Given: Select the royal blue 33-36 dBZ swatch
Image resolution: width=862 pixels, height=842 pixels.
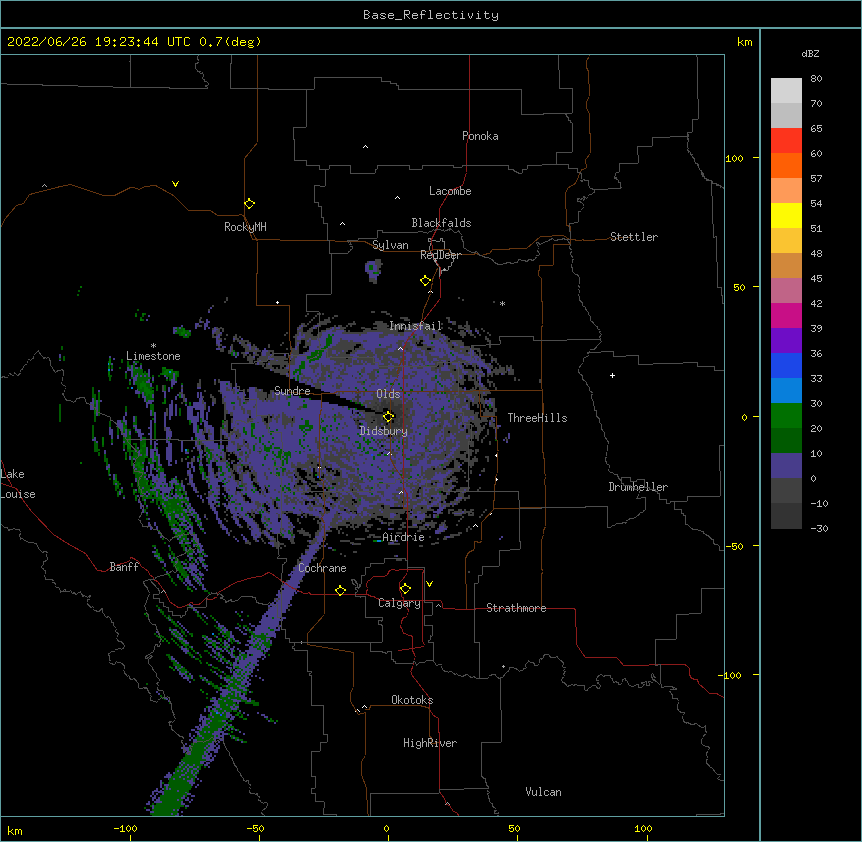Looking at the screenshot, I should (786, 365).
